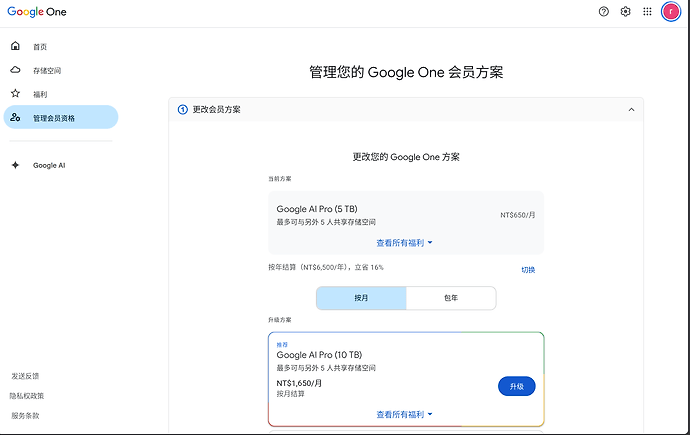The height and width of the screenshot is (435, 690).
Task: Select the 按月 billing option
Action: coord(361,298)
